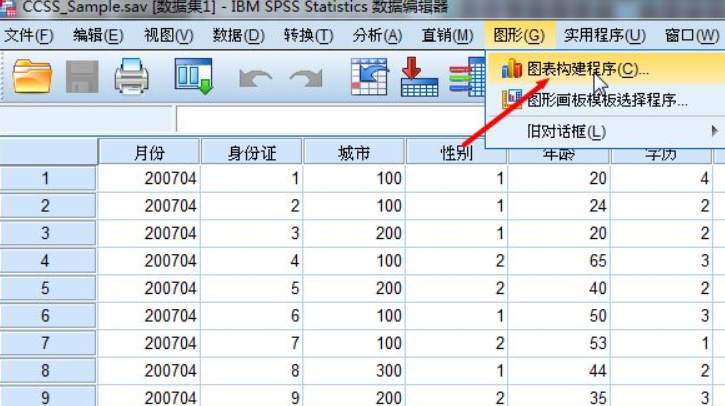
Task: Click 月份 cell 200704 in row 1
Action: (x=149, y=178)
